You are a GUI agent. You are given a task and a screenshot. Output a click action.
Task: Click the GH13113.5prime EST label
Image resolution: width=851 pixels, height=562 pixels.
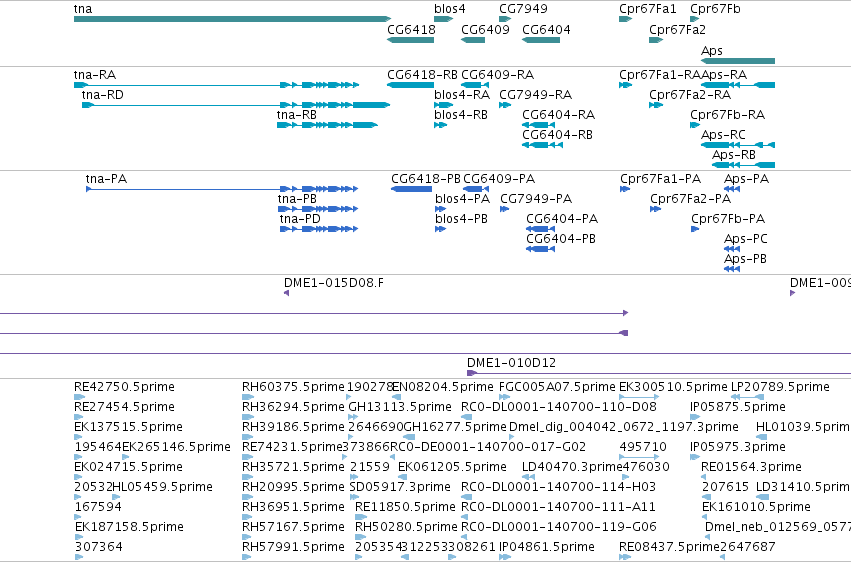click(x=400, y=406)
